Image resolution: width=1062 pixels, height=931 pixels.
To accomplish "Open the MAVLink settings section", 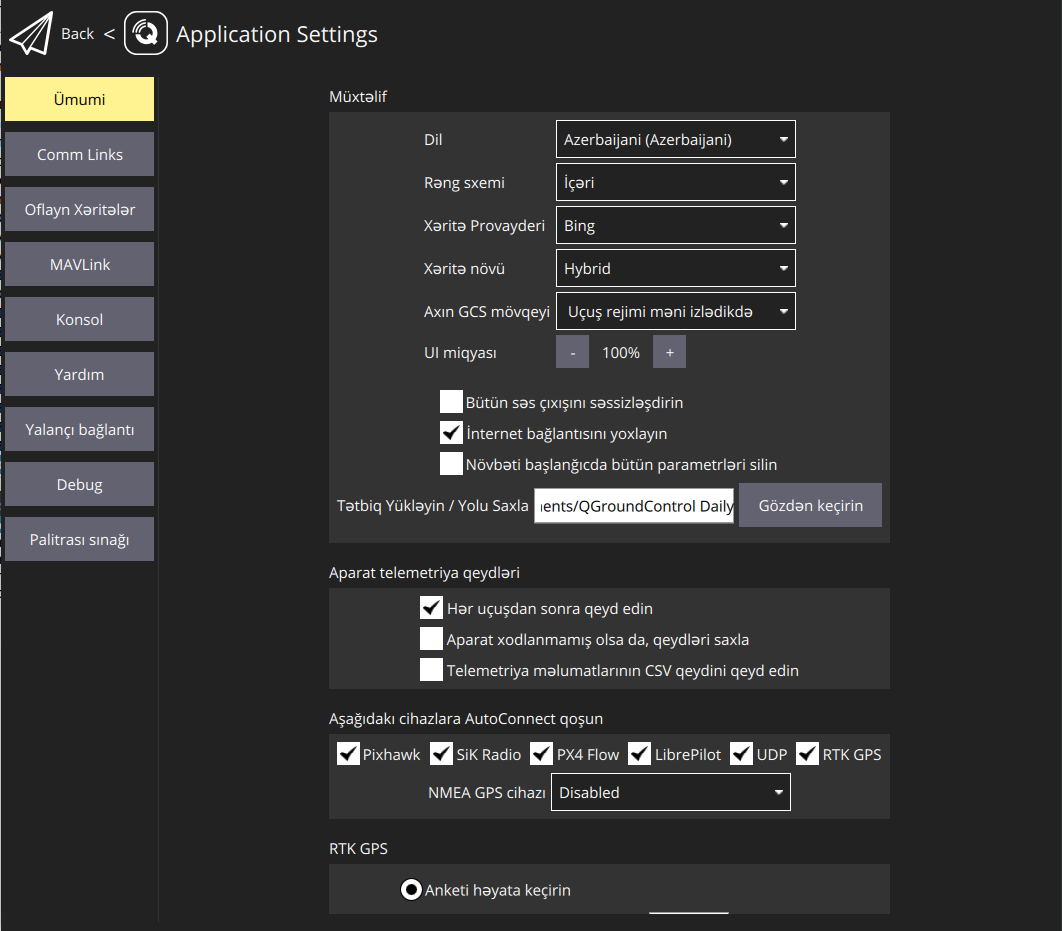I will [79, 263].
